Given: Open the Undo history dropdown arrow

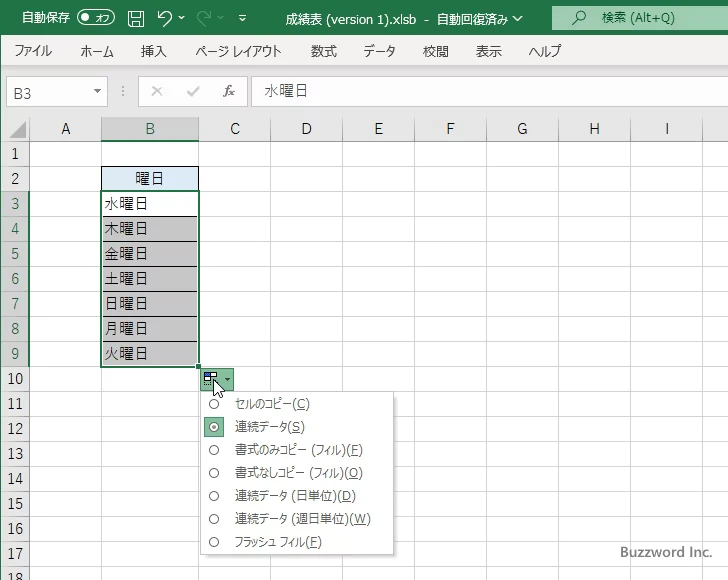Looking at the screenshot, I should [x=182, y=18].
